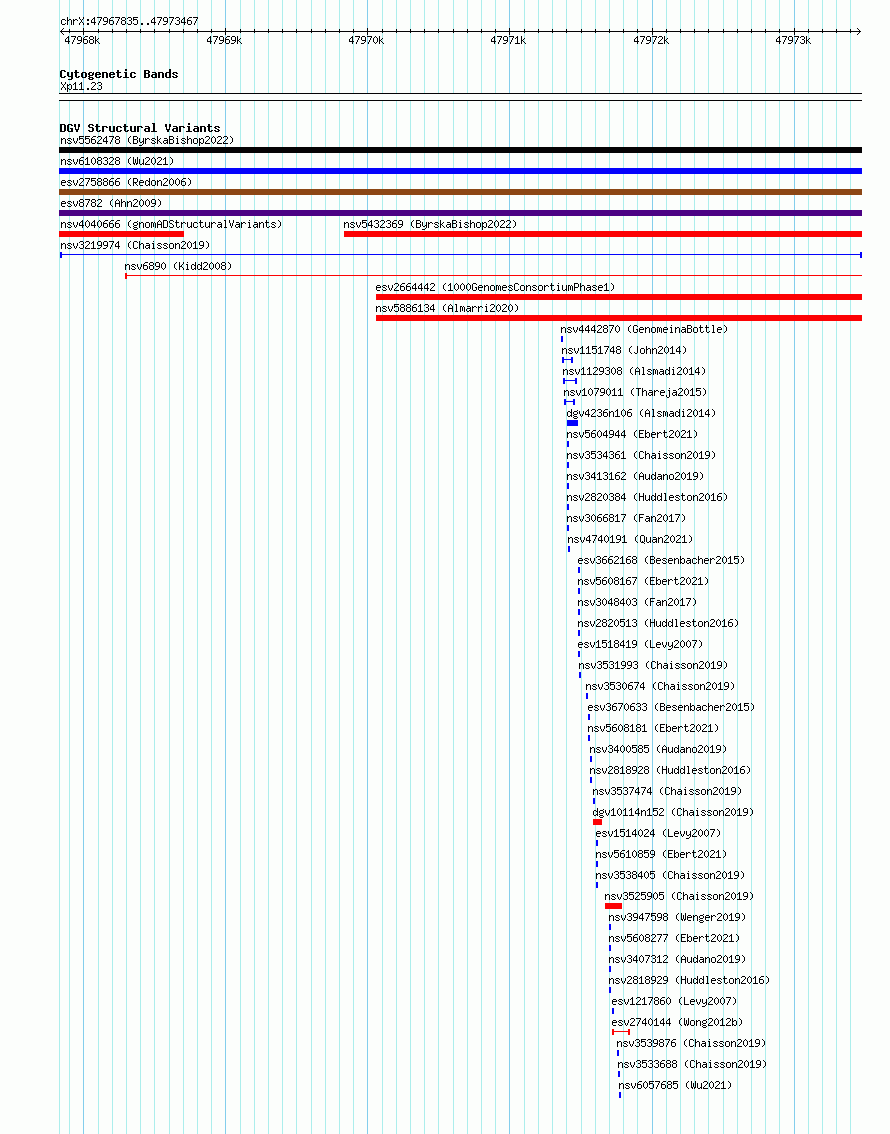This screenshot has height=1134, width=890.
Task: Select nsv5608181 (Ebert2021) label
Action: [x=653, y=728]
